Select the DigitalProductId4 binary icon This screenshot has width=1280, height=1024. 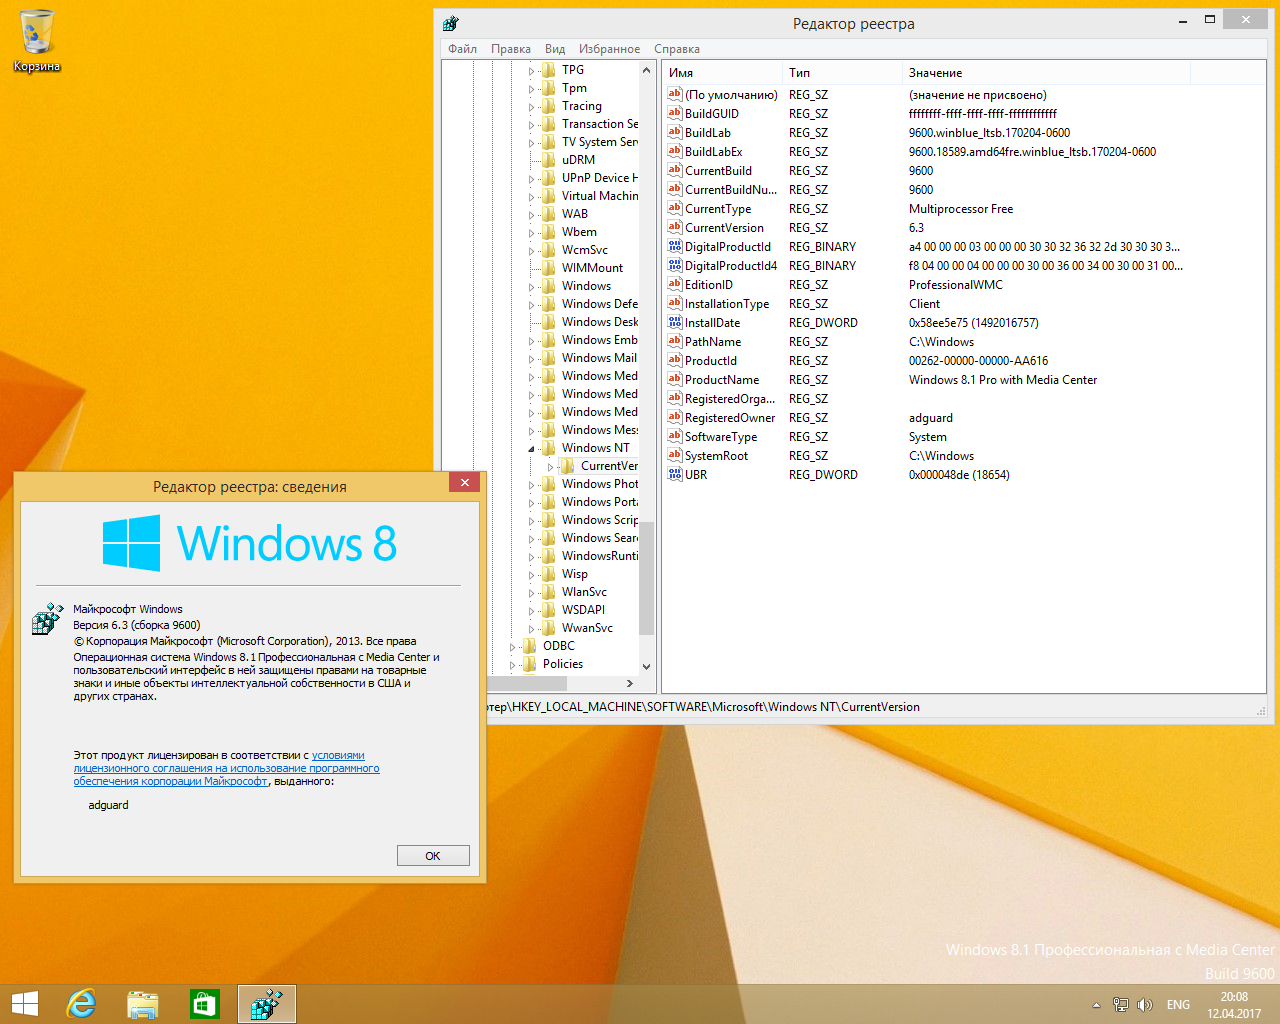pyautogui.click(x=674, y=265)
